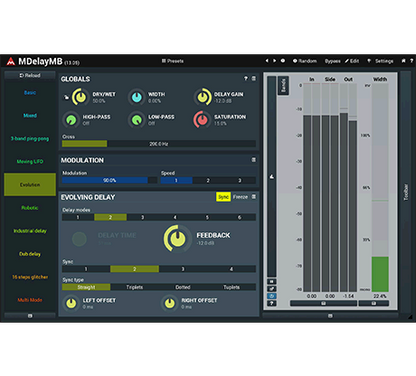Image resolution: width=416 pixels, height=376 pixels.
Task: Select the 3-band ping-pong preset
Action: (30, 138)
